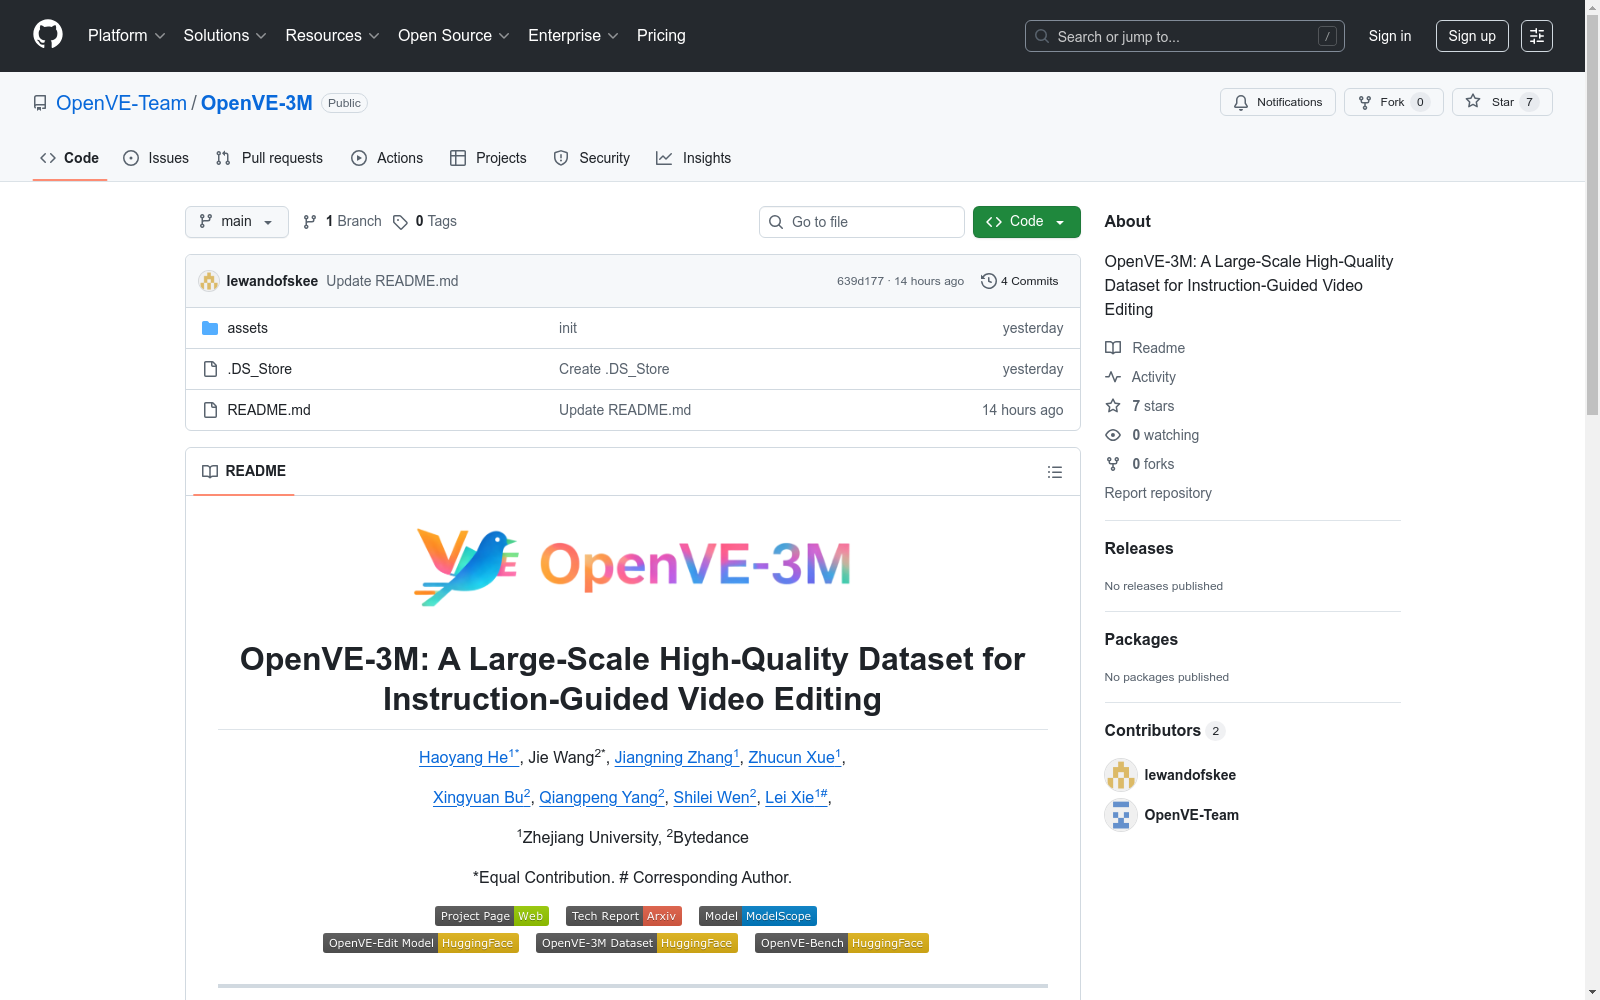The image size is (1600, 1000).
Task: Select the README tab header
Action: tap(244, 471)
